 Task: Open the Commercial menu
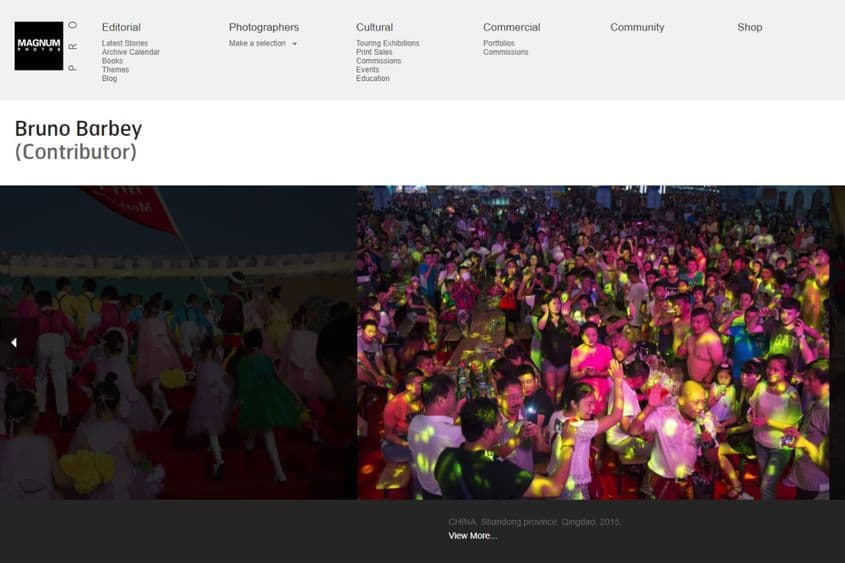pyautogui.click(x=511, y=27)
